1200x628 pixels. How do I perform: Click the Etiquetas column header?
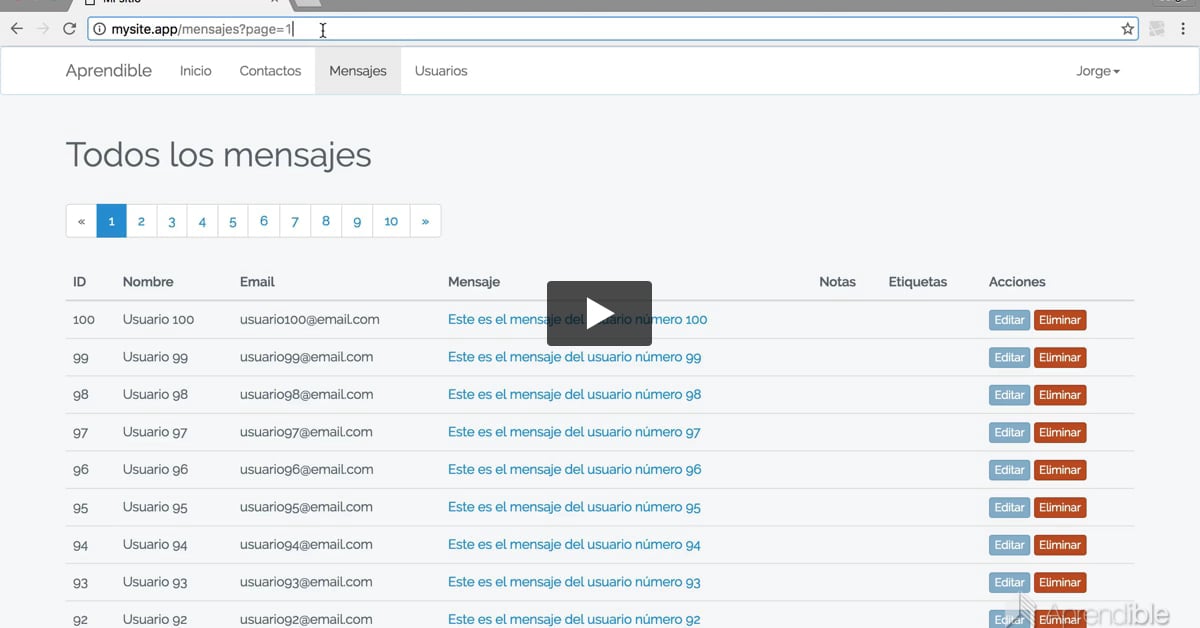[918, 282]
